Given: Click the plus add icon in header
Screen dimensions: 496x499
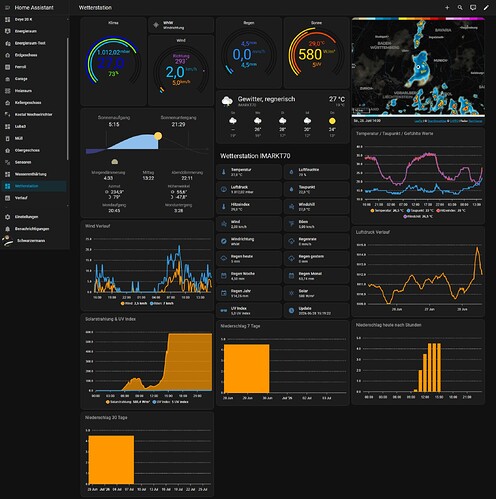Looking at the screenshot, I should tap(447, 8).
